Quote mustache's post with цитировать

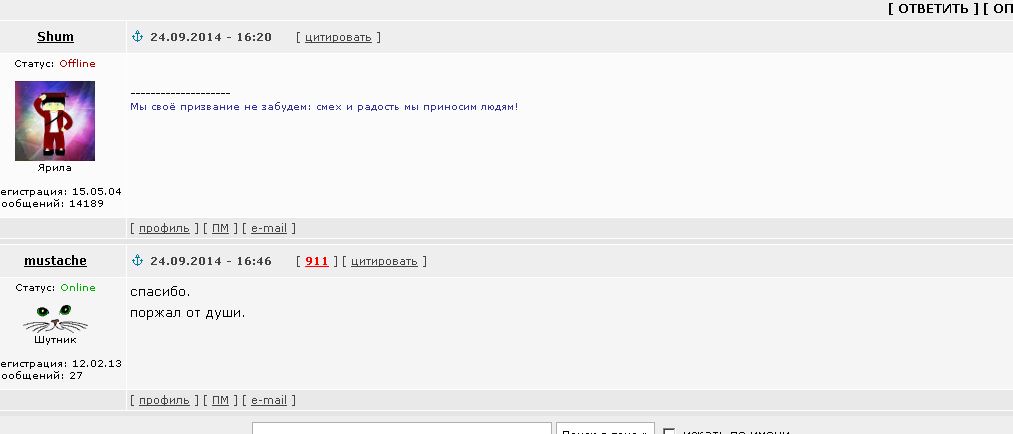tap(384, 261)
